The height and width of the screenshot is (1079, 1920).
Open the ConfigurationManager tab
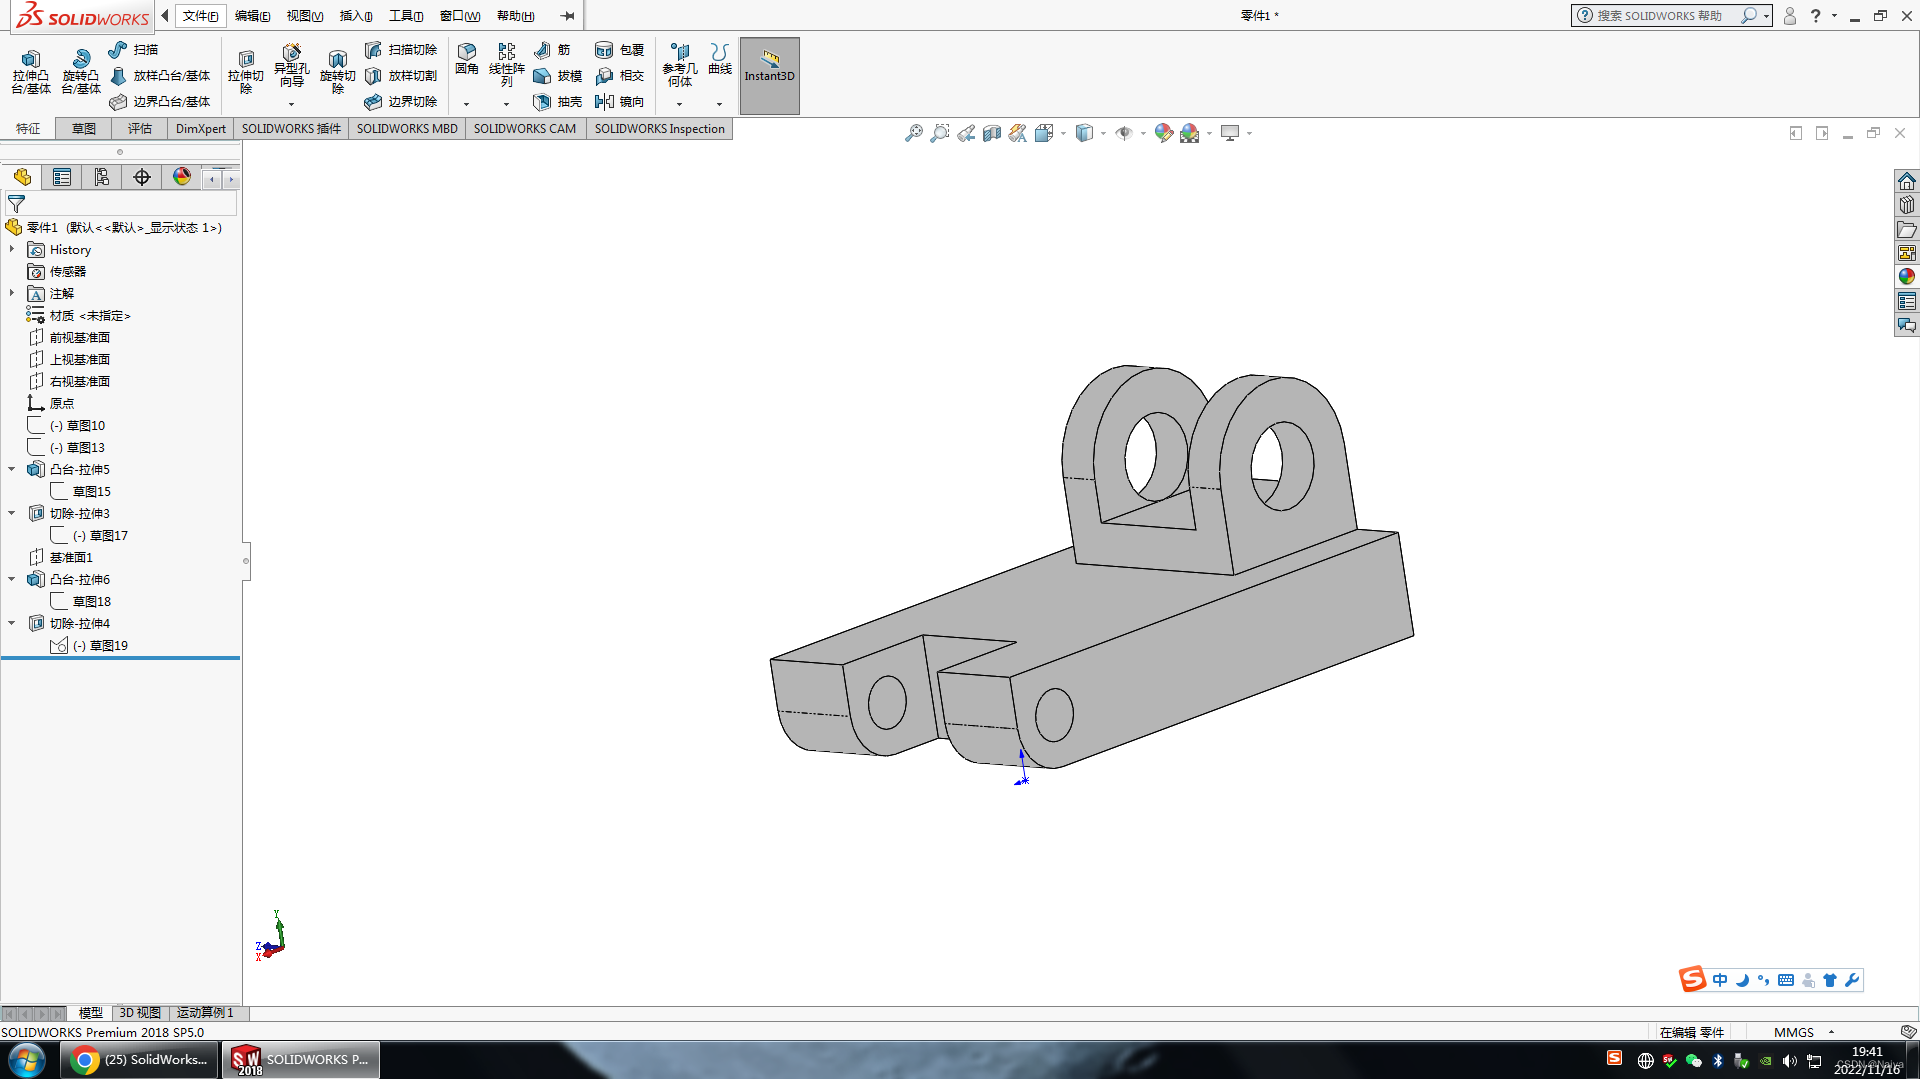(102, 177)
